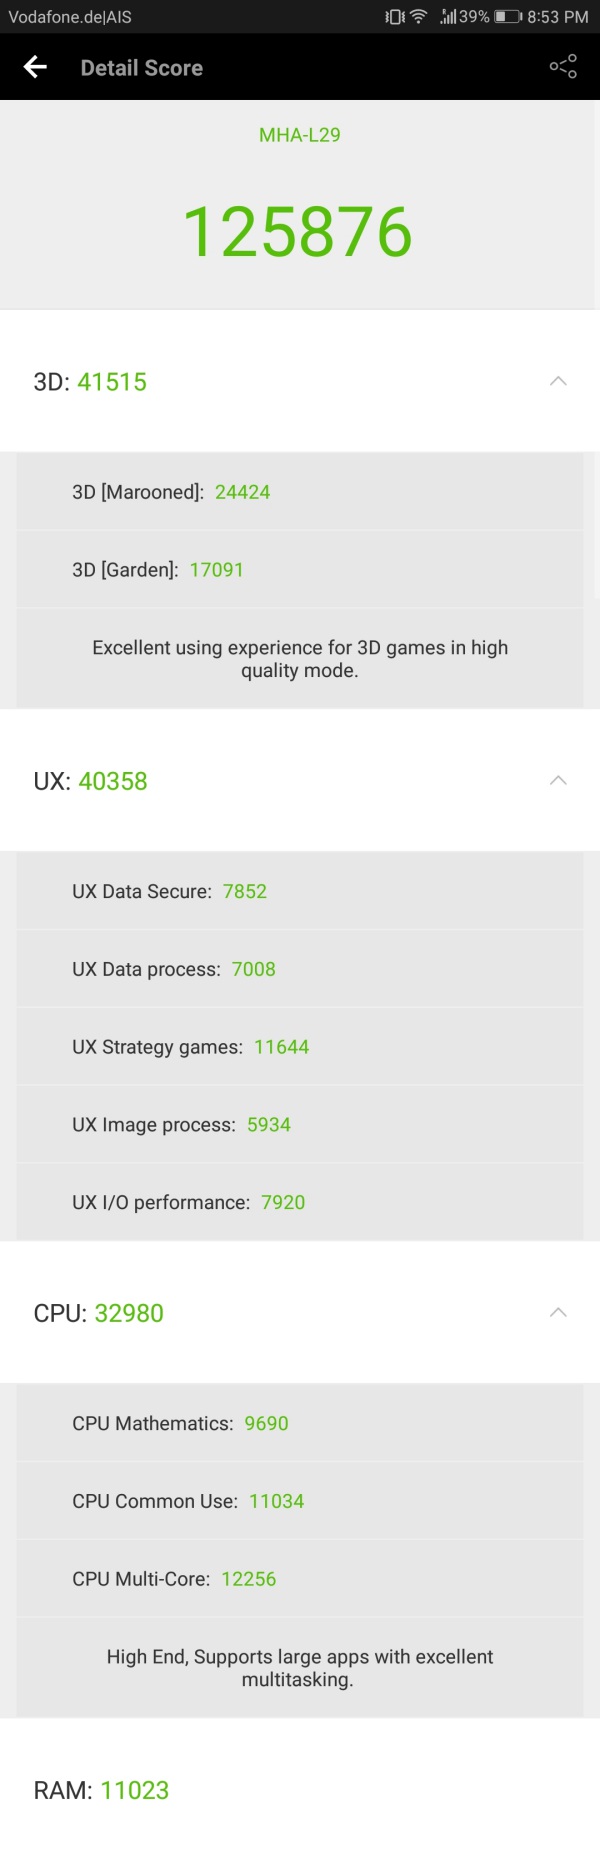Tap the total score 125876
Image resolution: width=600 pixels, height=1860 pixels.
[x=298, y=231]
